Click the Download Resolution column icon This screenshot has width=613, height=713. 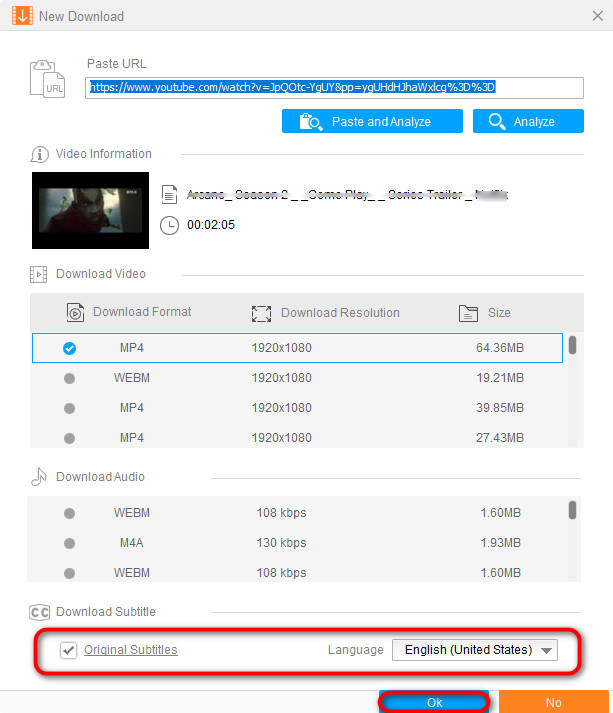(x=262, y=313)
